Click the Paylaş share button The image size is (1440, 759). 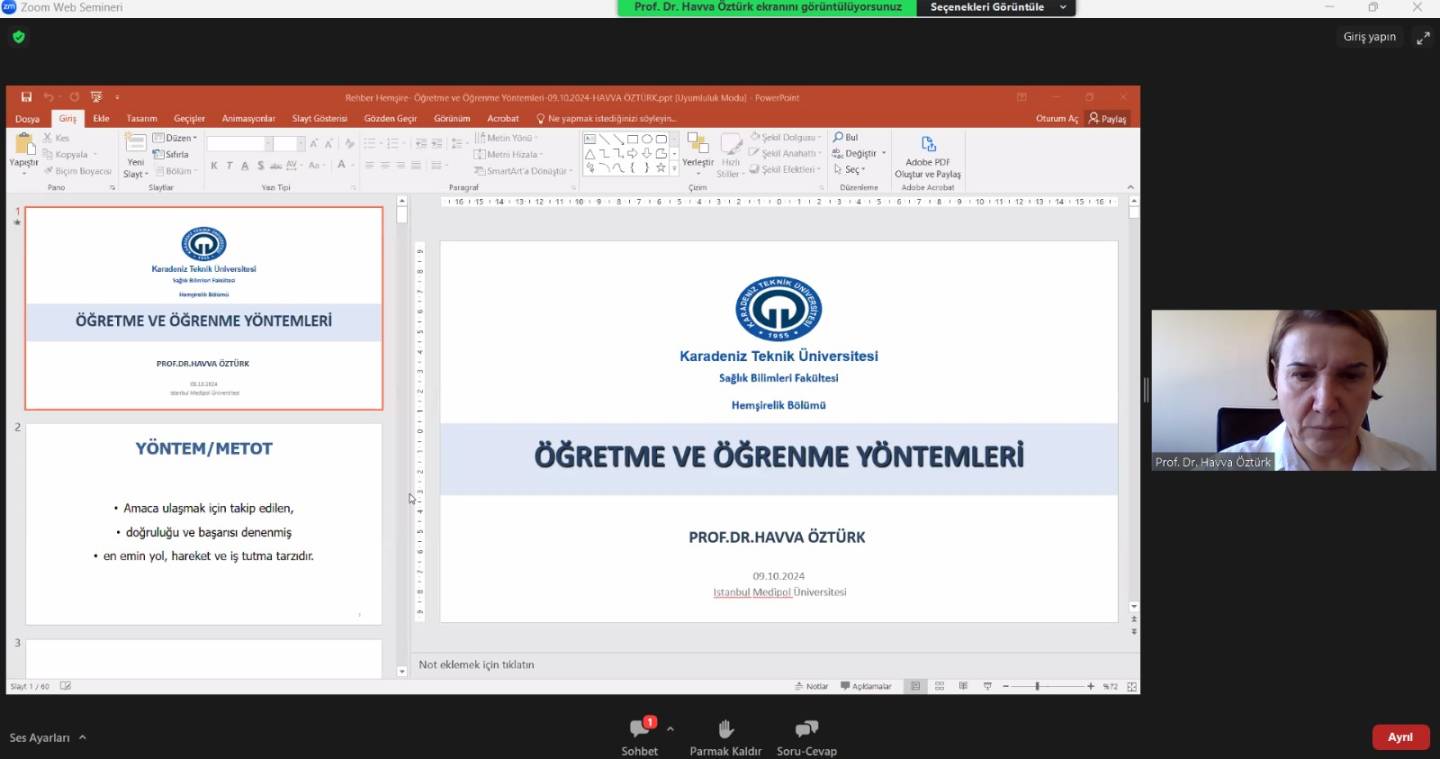point(1108,119)
